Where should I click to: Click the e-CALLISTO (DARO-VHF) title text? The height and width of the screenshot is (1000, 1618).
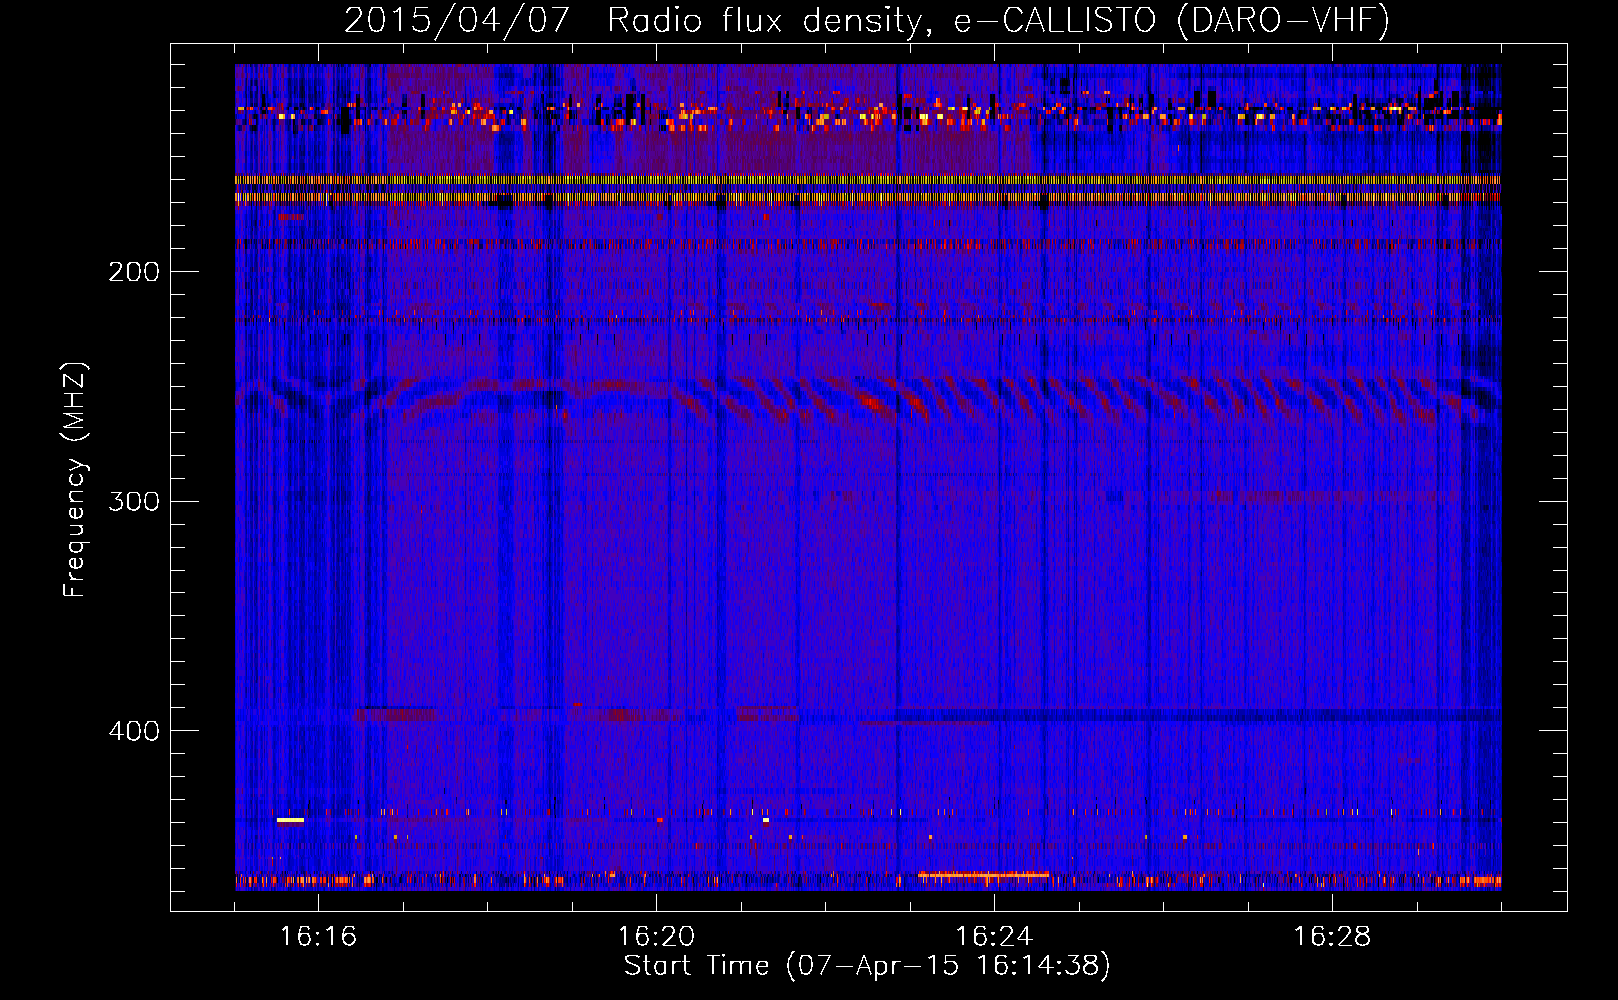[1171, 21]
